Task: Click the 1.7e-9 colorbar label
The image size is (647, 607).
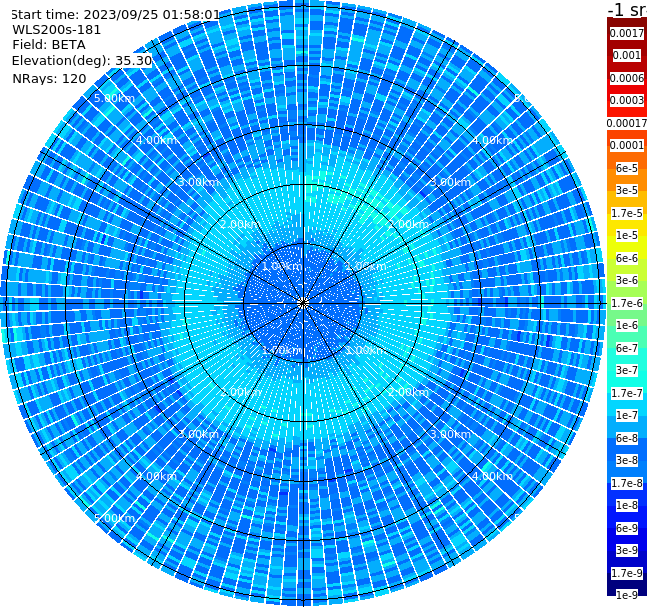Action: [x=627, y=573]
